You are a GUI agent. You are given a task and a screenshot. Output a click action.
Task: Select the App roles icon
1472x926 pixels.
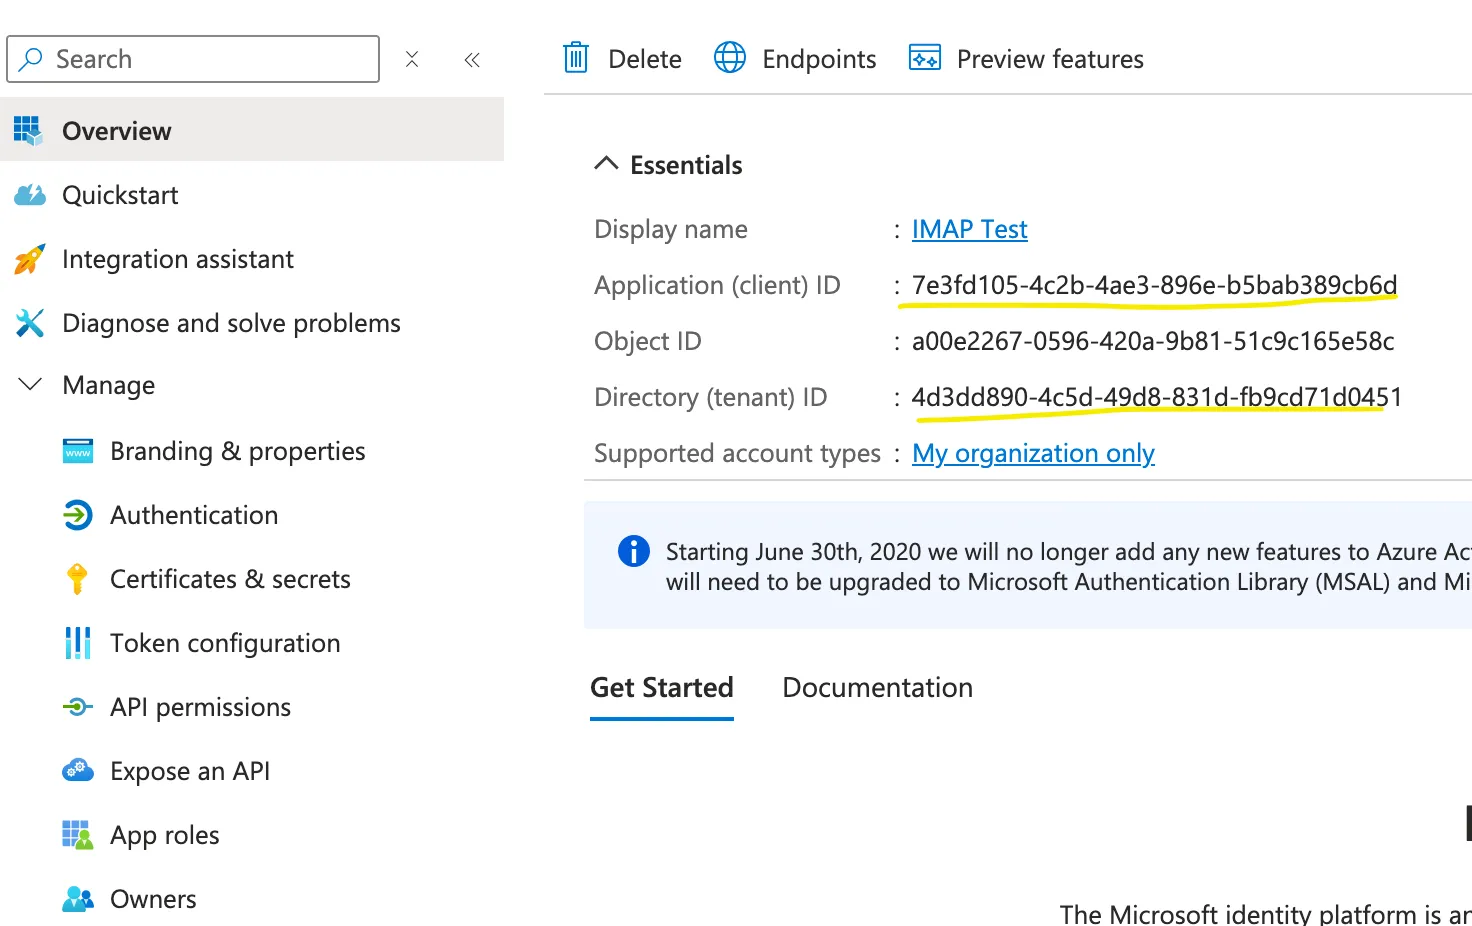pos(77,835)
